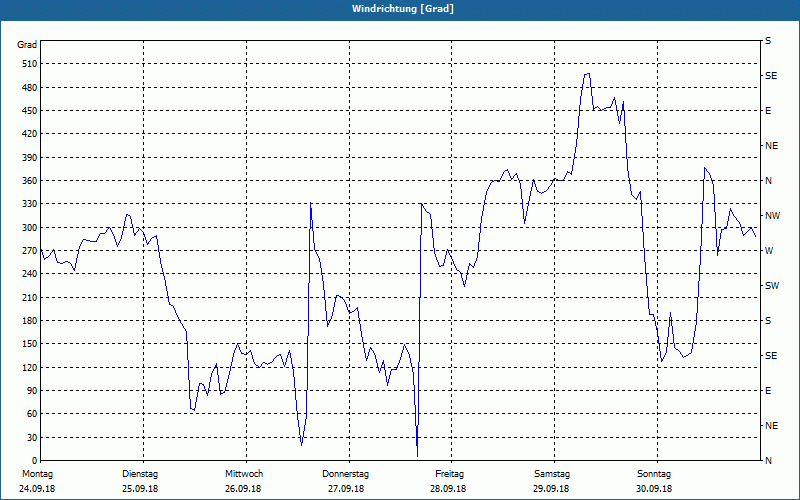Select the 270 degree axis label
The image size is (800, 500).
point(30,251)
